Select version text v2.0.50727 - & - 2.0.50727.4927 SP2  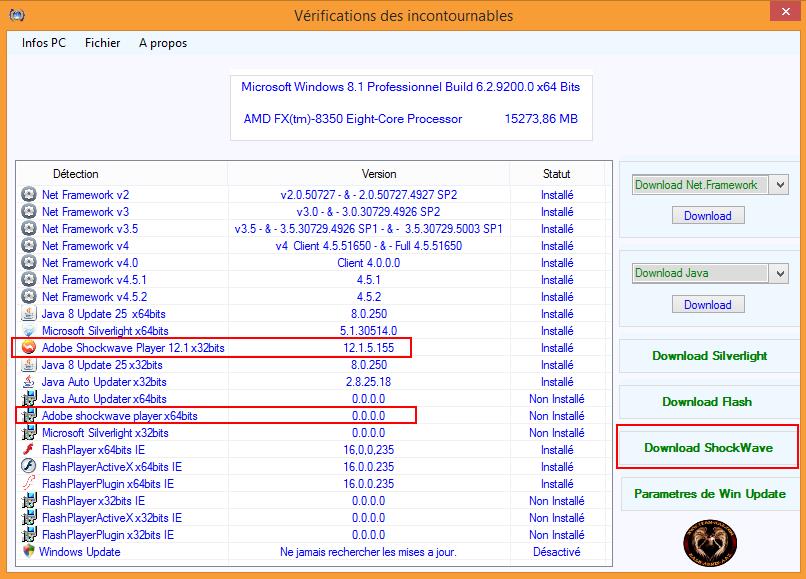369,194
